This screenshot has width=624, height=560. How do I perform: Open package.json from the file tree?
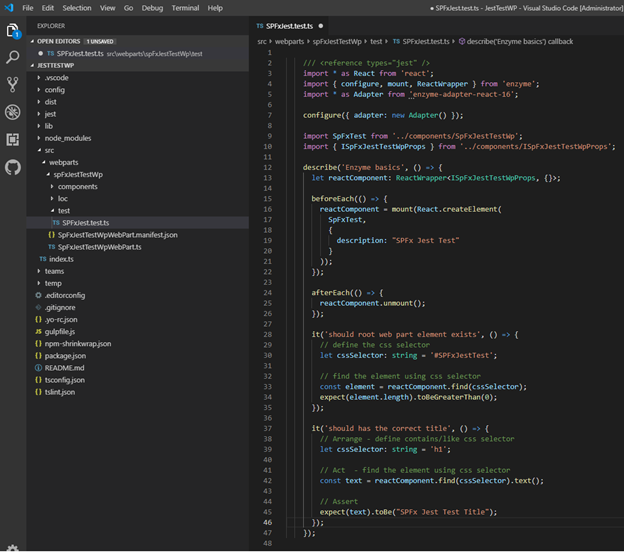pos(65,355)
